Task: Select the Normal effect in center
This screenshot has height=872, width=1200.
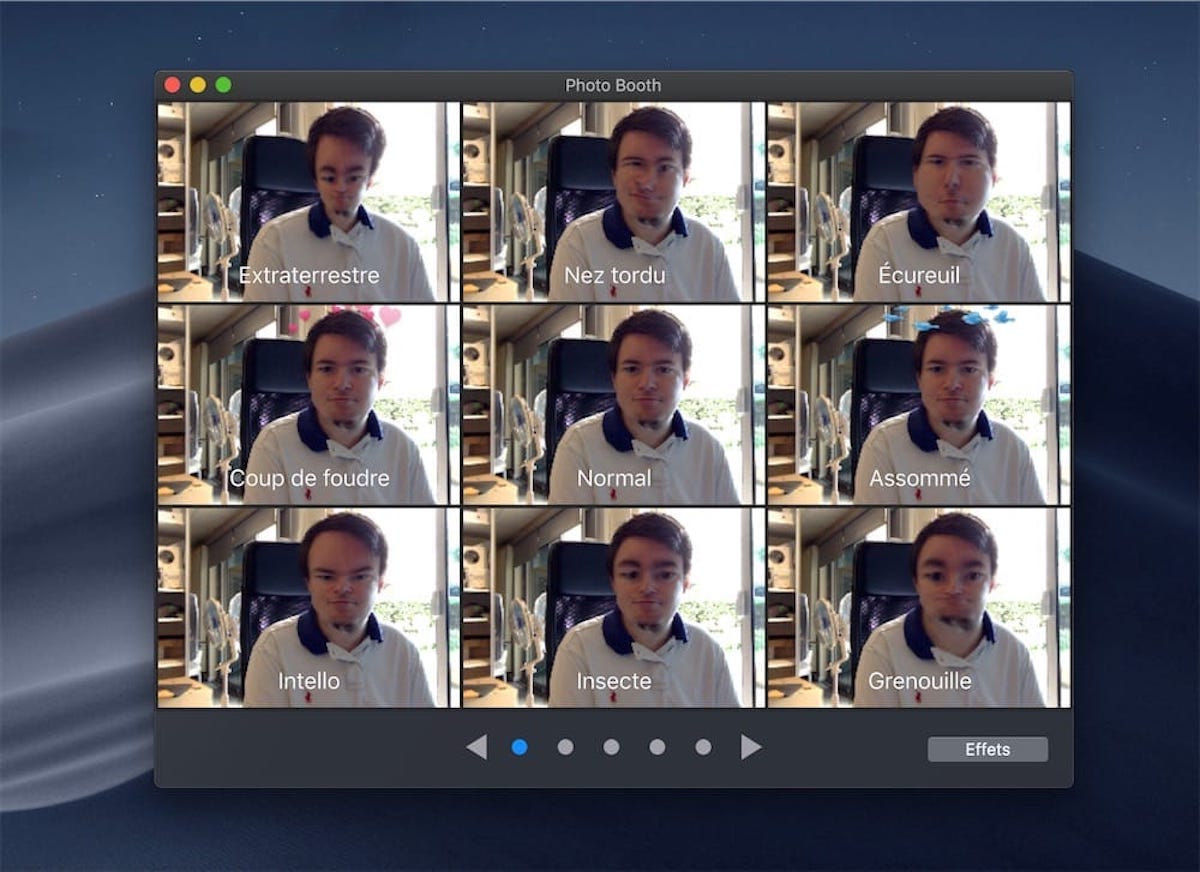Action: (613, 405)
